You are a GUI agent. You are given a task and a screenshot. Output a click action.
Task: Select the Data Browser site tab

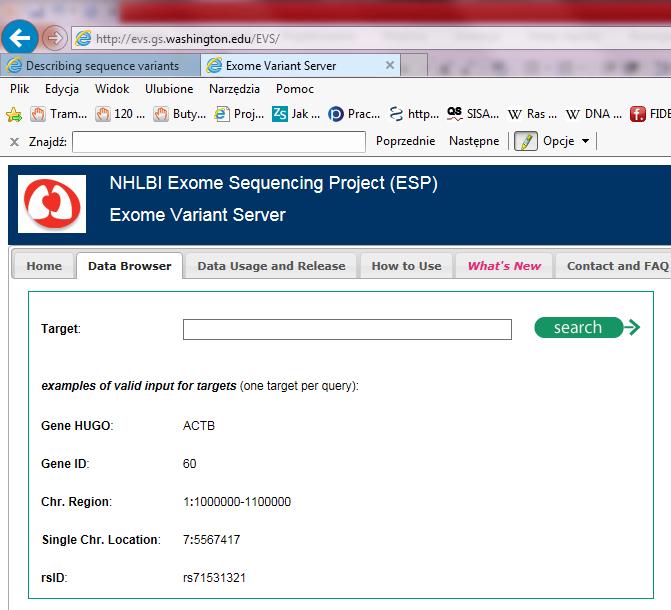coord(130,266)
